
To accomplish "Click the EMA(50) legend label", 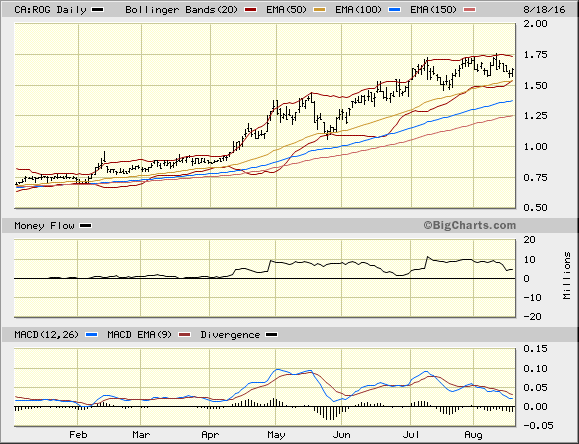I will click(x=287, y=10).
